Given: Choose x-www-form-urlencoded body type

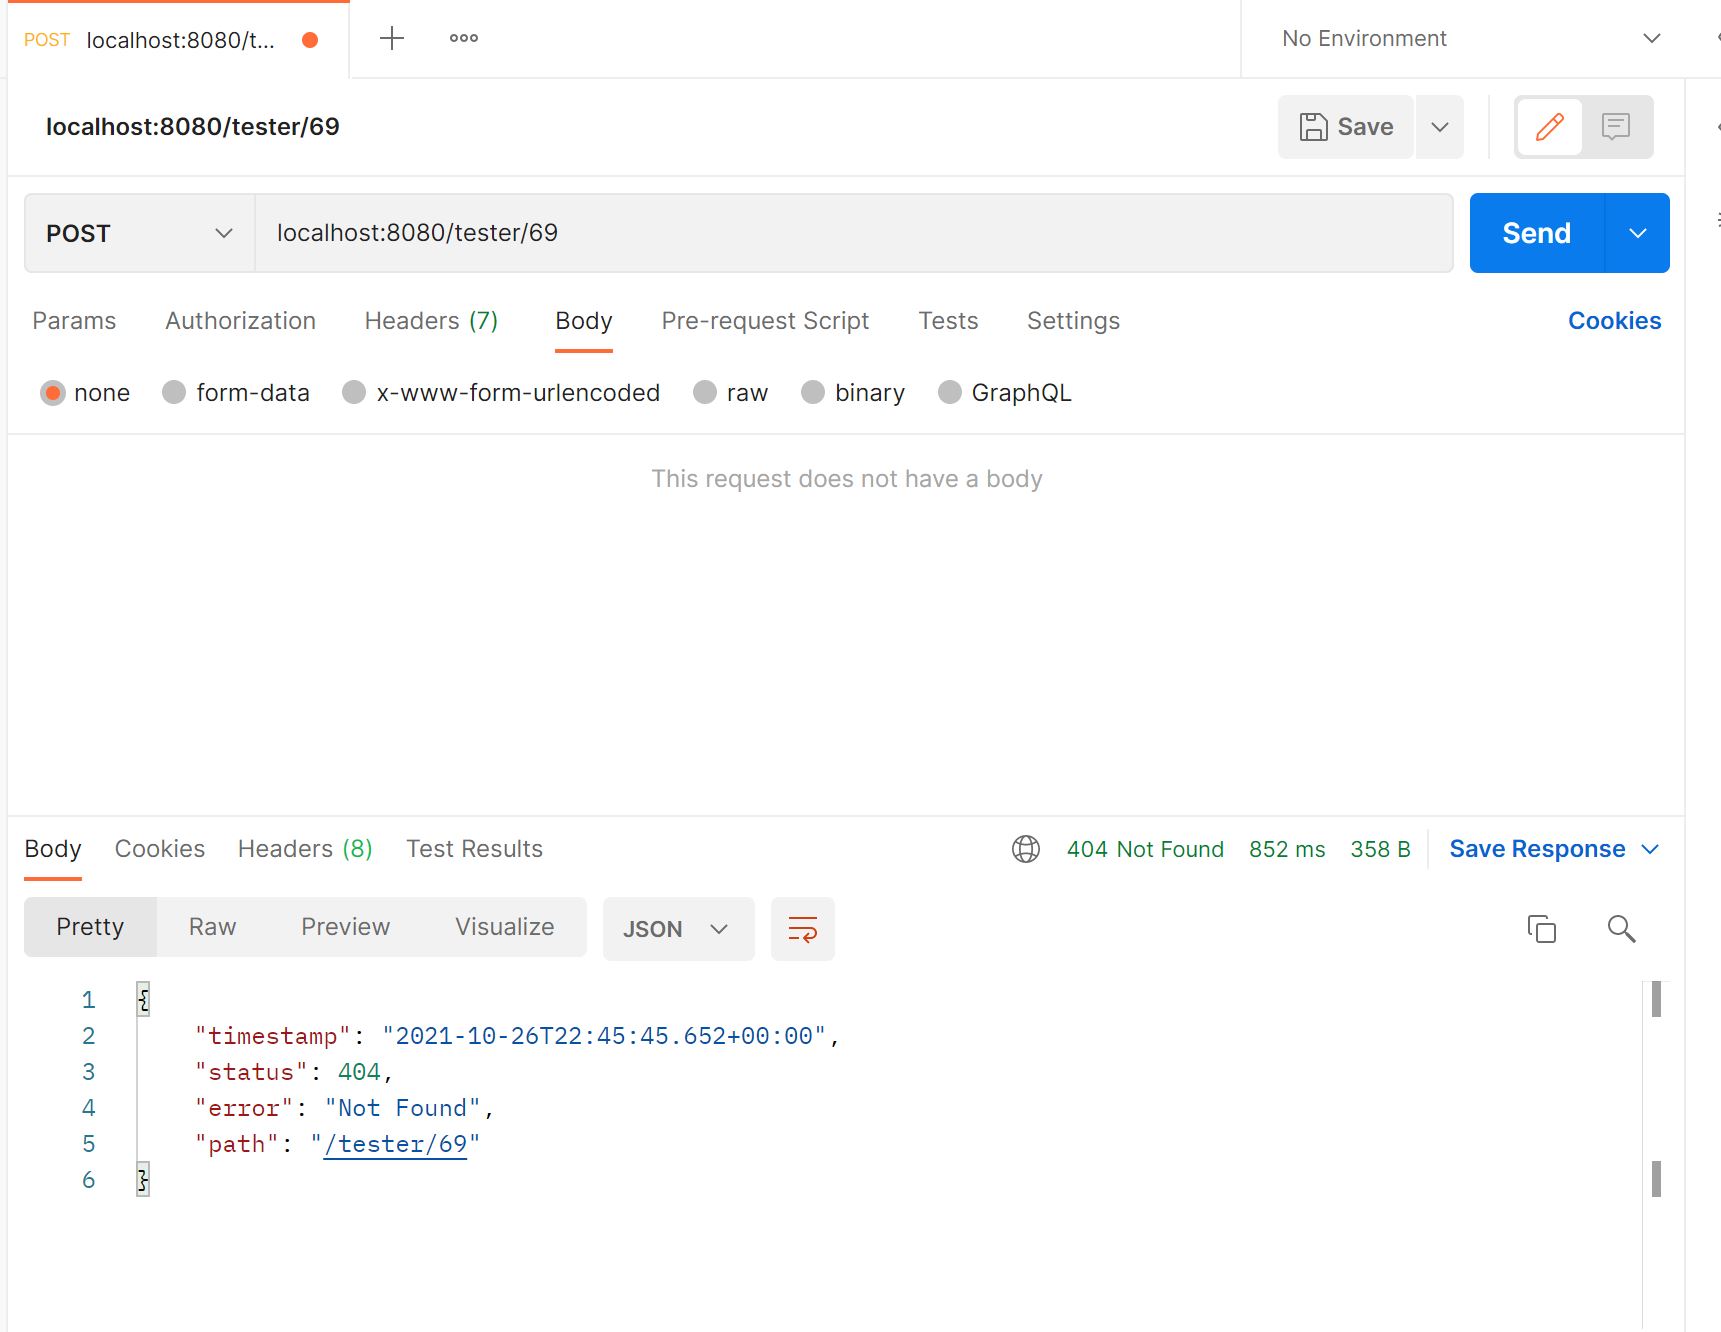Looking at the screenshot, I should [x=501, y=393].
